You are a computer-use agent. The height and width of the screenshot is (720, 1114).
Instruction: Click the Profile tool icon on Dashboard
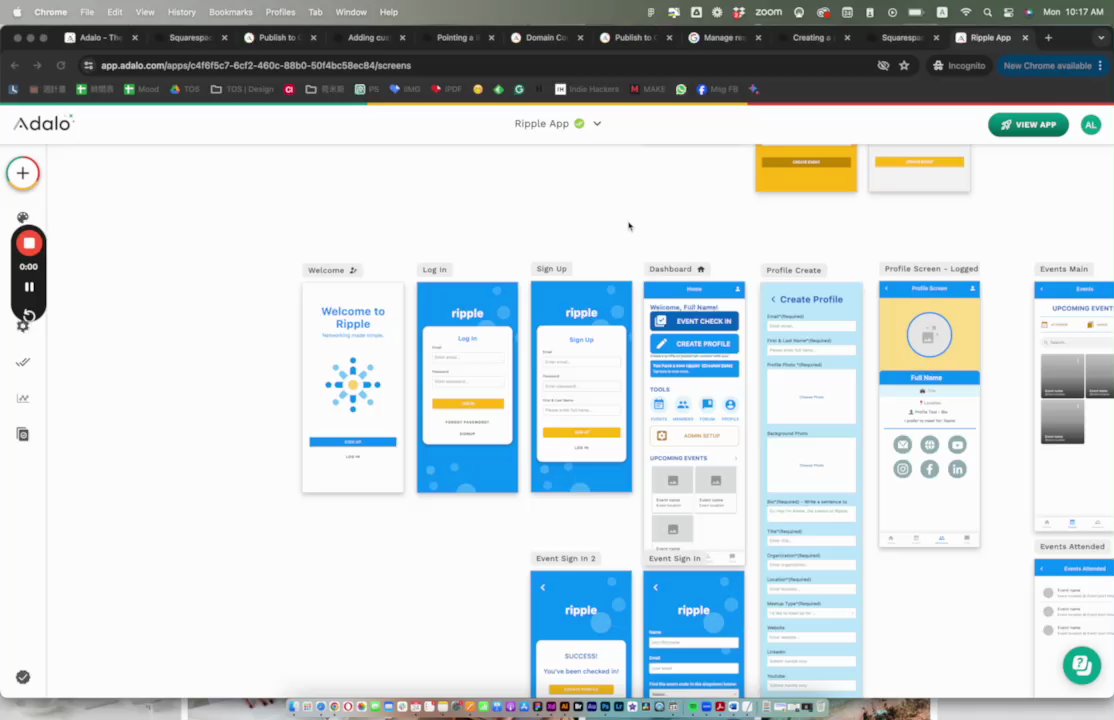pos(730,404)
